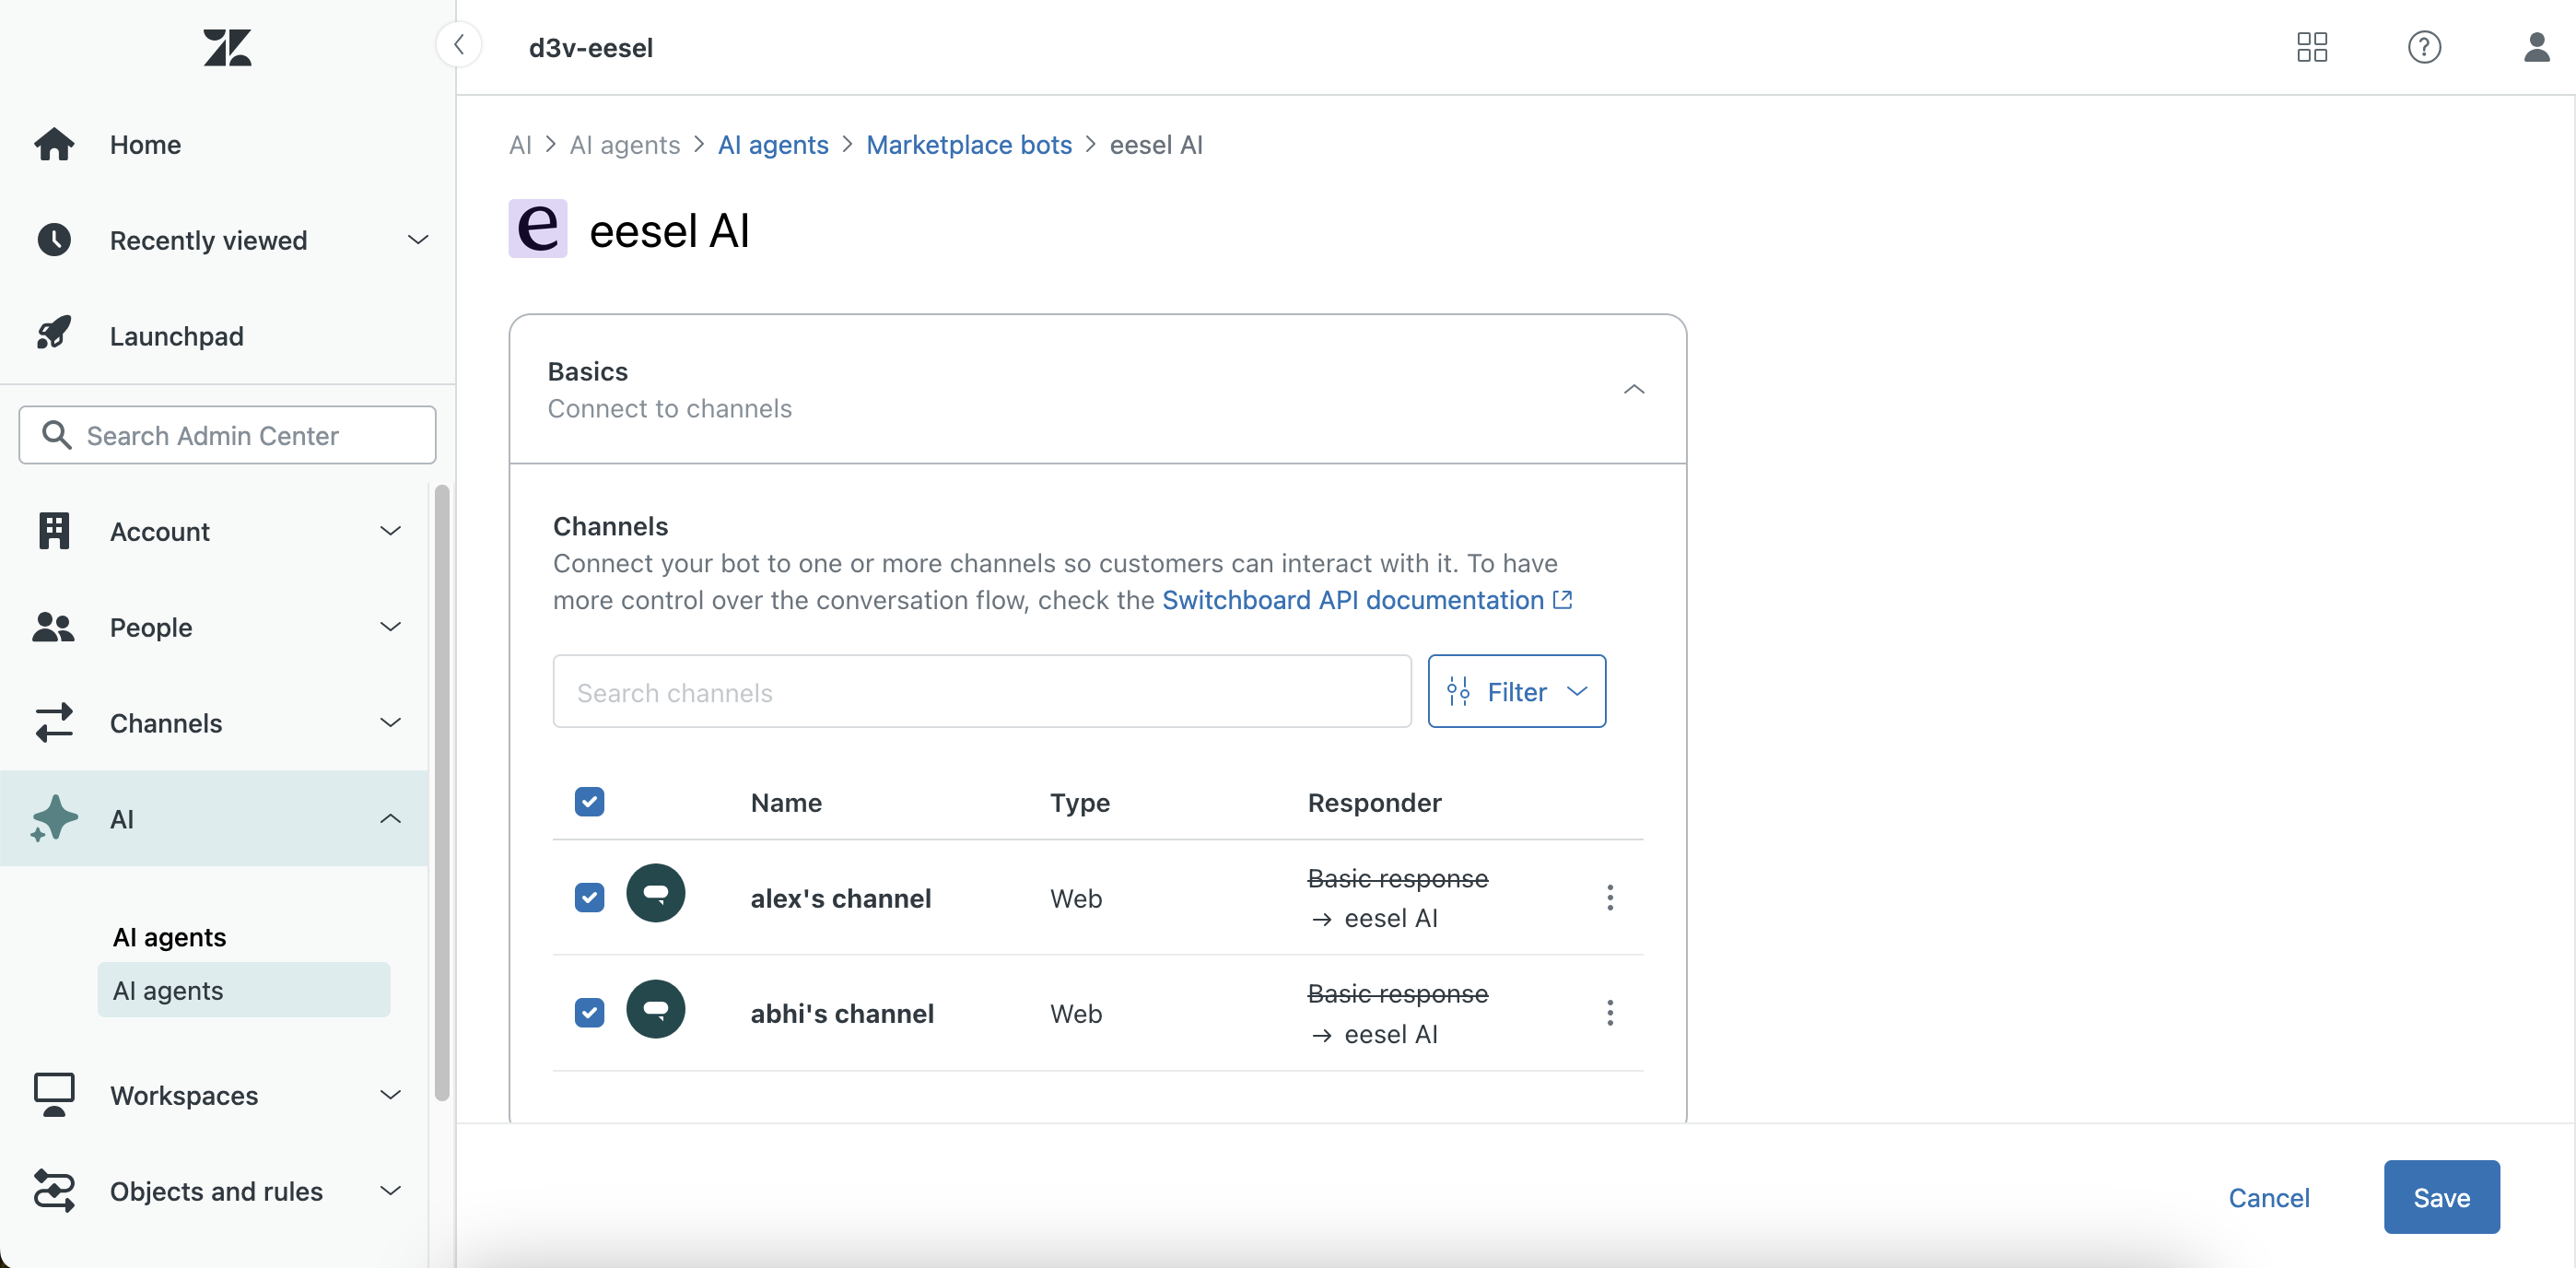This screenshot has width=2576, height=1268.
Task: Open options menu for alex's channel
Action: coord(1609,897)
